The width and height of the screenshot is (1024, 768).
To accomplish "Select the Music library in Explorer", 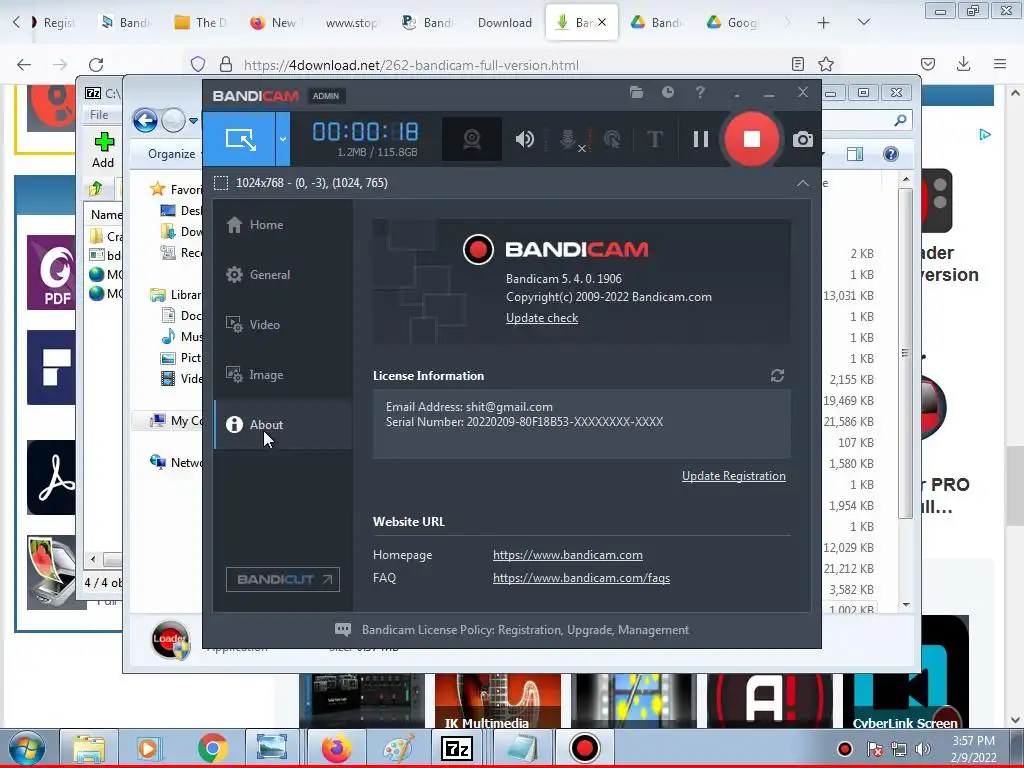I will coord(182,336).
